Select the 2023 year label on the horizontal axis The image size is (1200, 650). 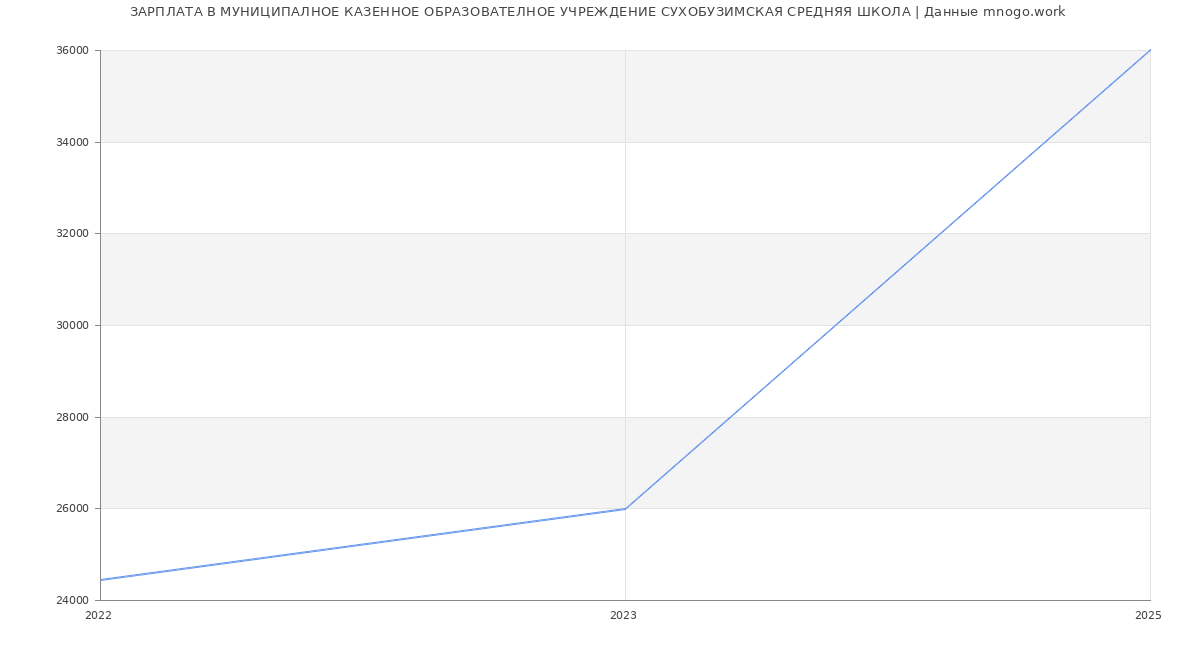pos(623,616)
